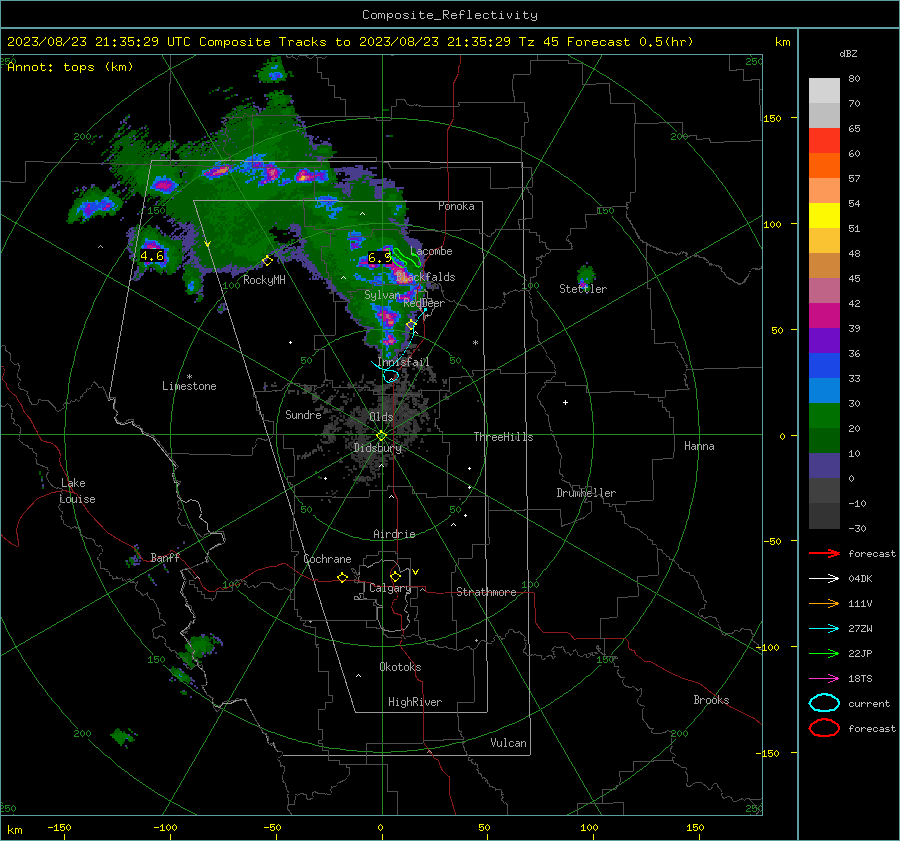Click the yellow diamond marker near Cochrane
Viewport: 900px width, 841px height.
(342, 577)
